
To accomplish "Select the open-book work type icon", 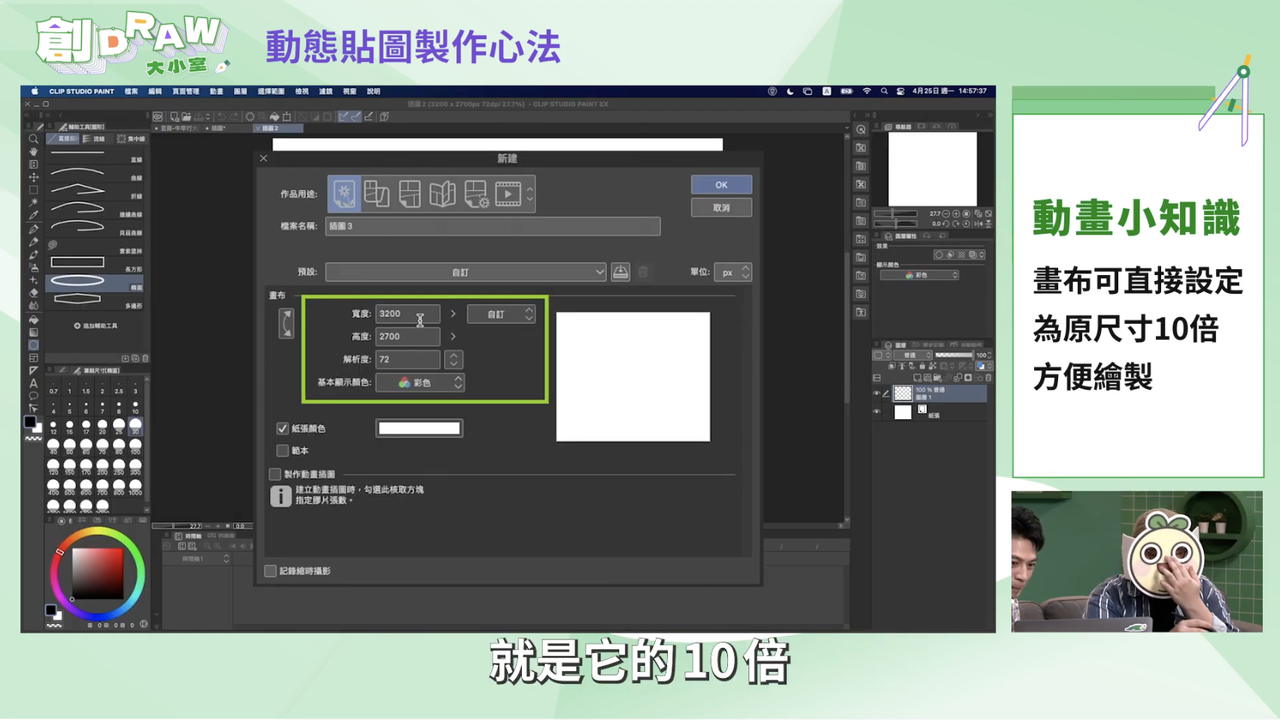I will coord(442,193).
